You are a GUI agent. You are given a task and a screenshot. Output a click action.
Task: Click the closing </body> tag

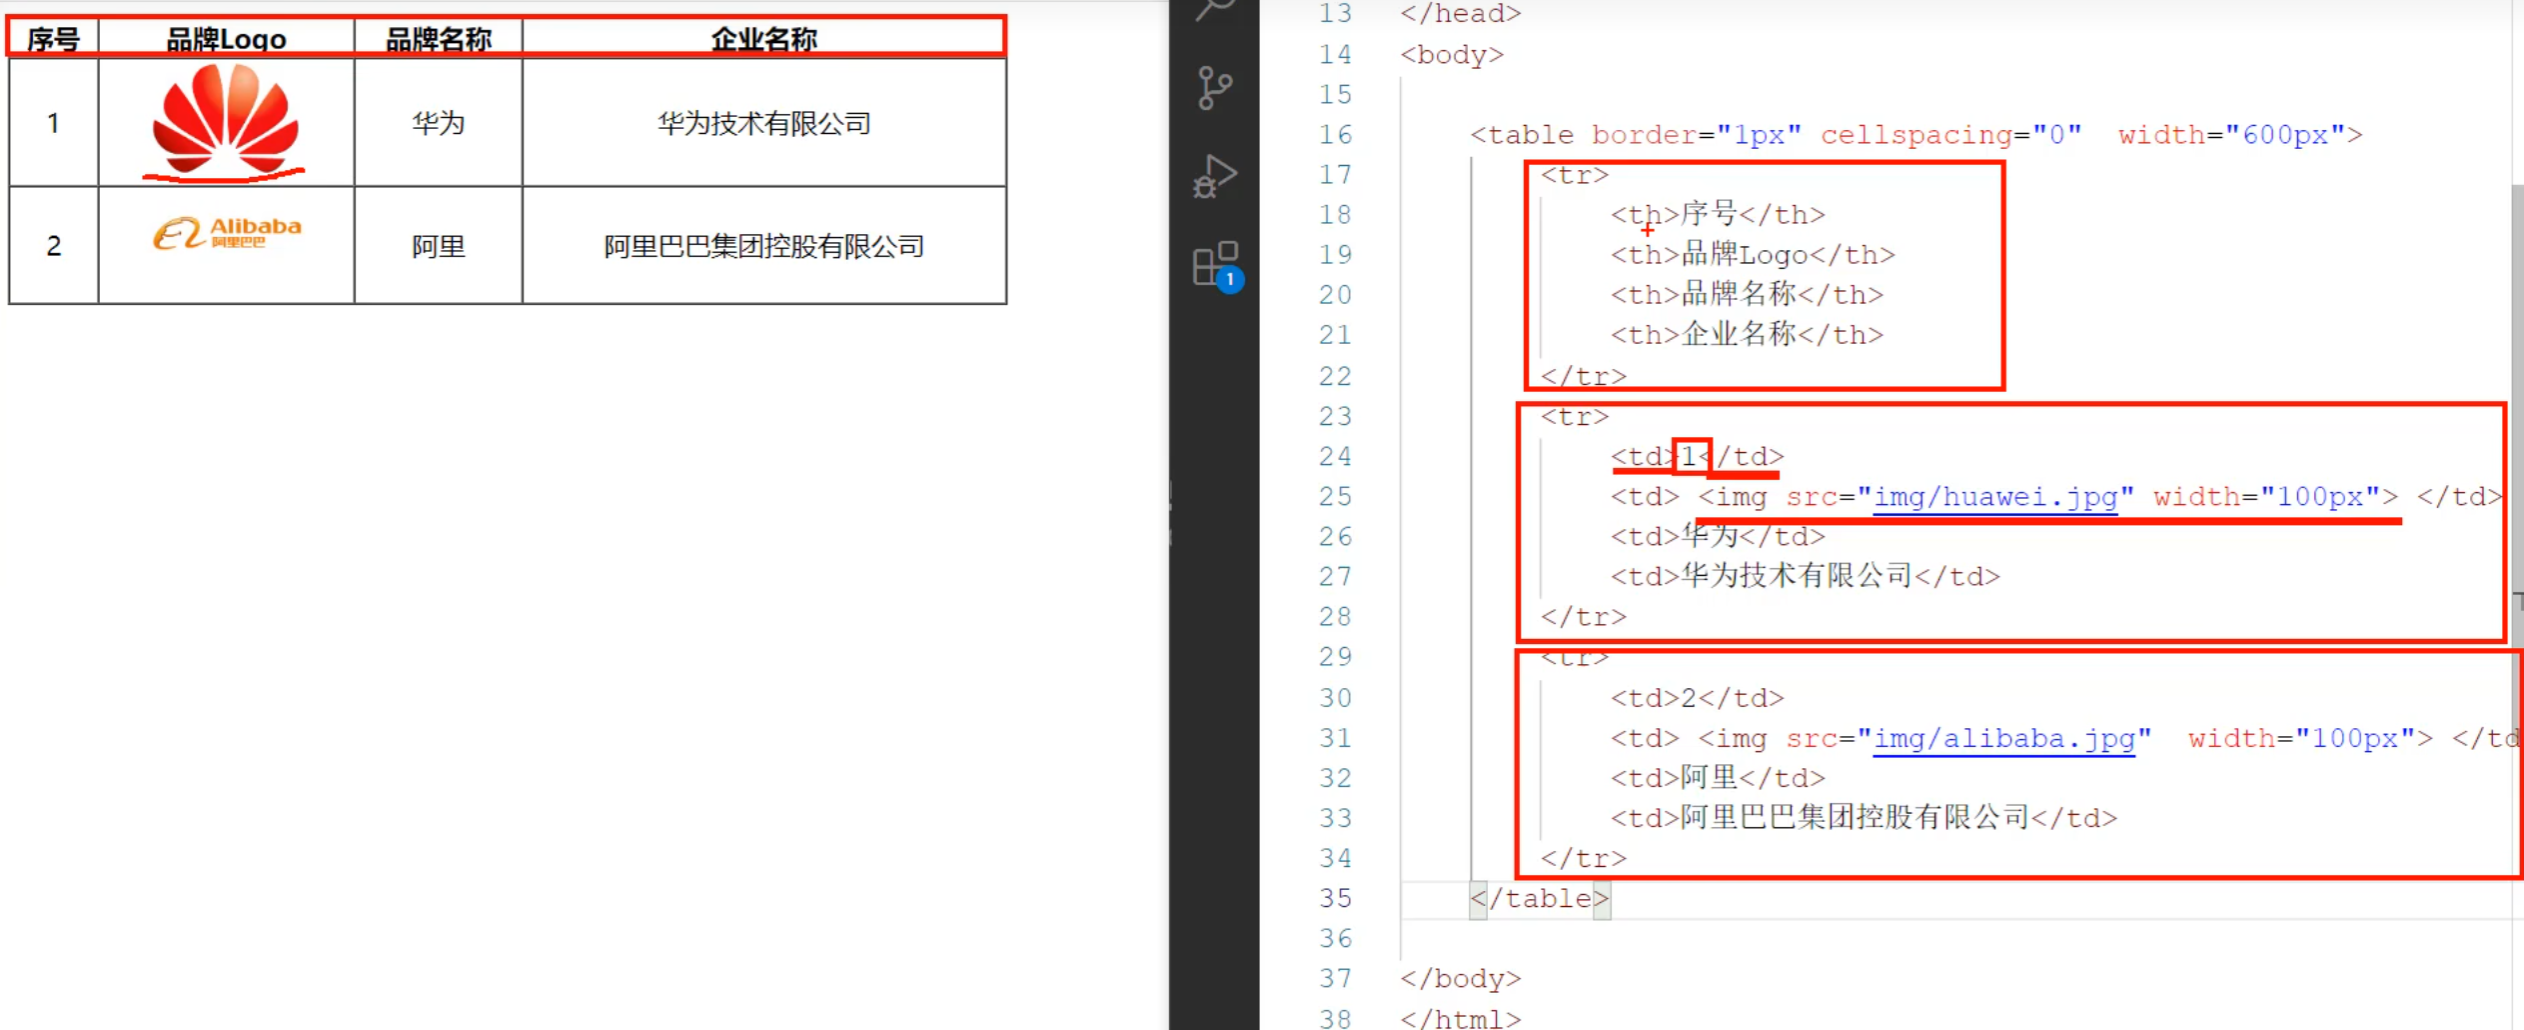tap(1460, 979)
